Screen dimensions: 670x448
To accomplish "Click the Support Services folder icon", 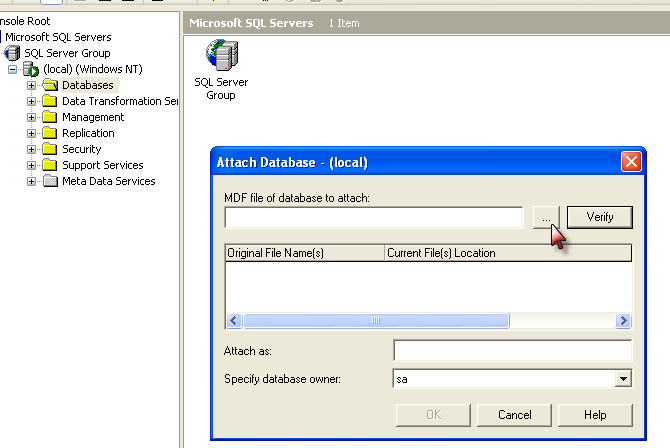I will pyautogui.click(x=50, y=165).
